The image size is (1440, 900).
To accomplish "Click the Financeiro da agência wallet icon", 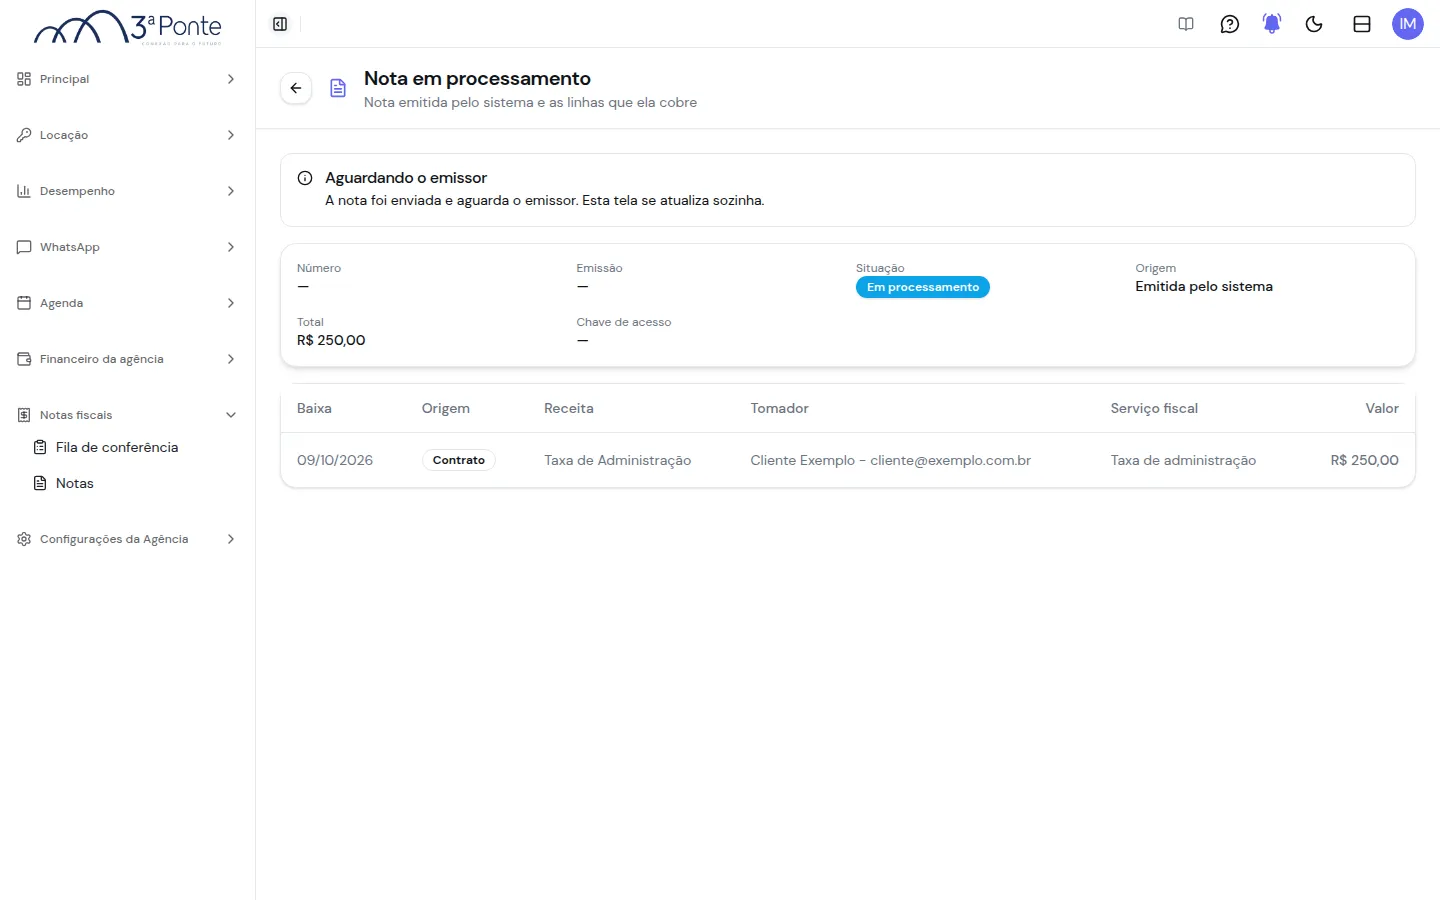I will [24, 359].
